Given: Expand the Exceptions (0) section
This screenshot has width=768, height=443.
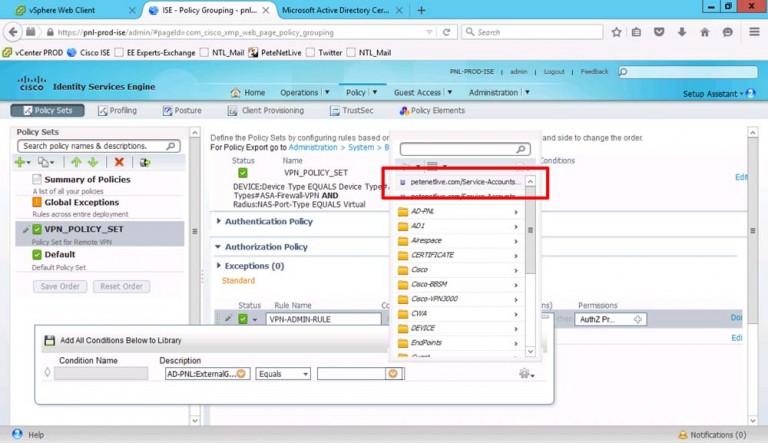Looking at the screenshot, I should 218,265.
